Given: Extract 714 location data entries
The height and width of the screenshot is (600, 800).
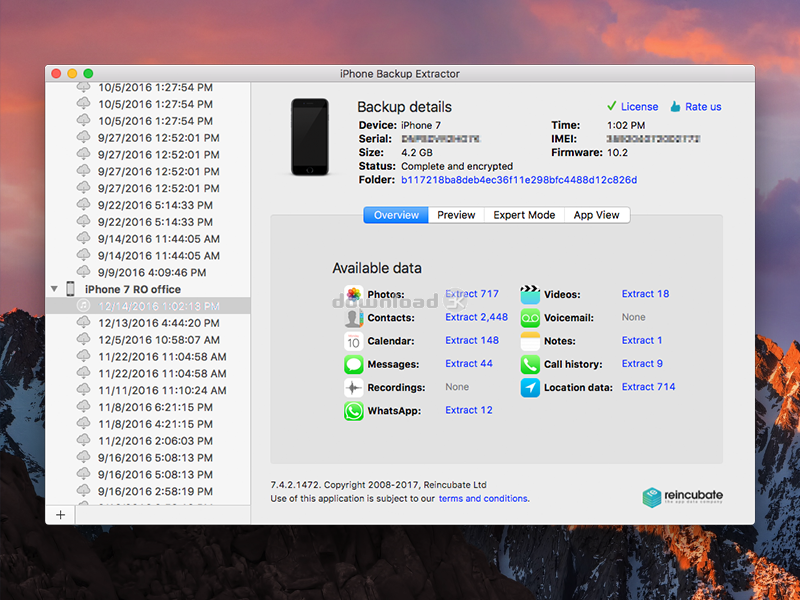Looking at the screenshot, I should pyautogui.click(x=648, y=387).
